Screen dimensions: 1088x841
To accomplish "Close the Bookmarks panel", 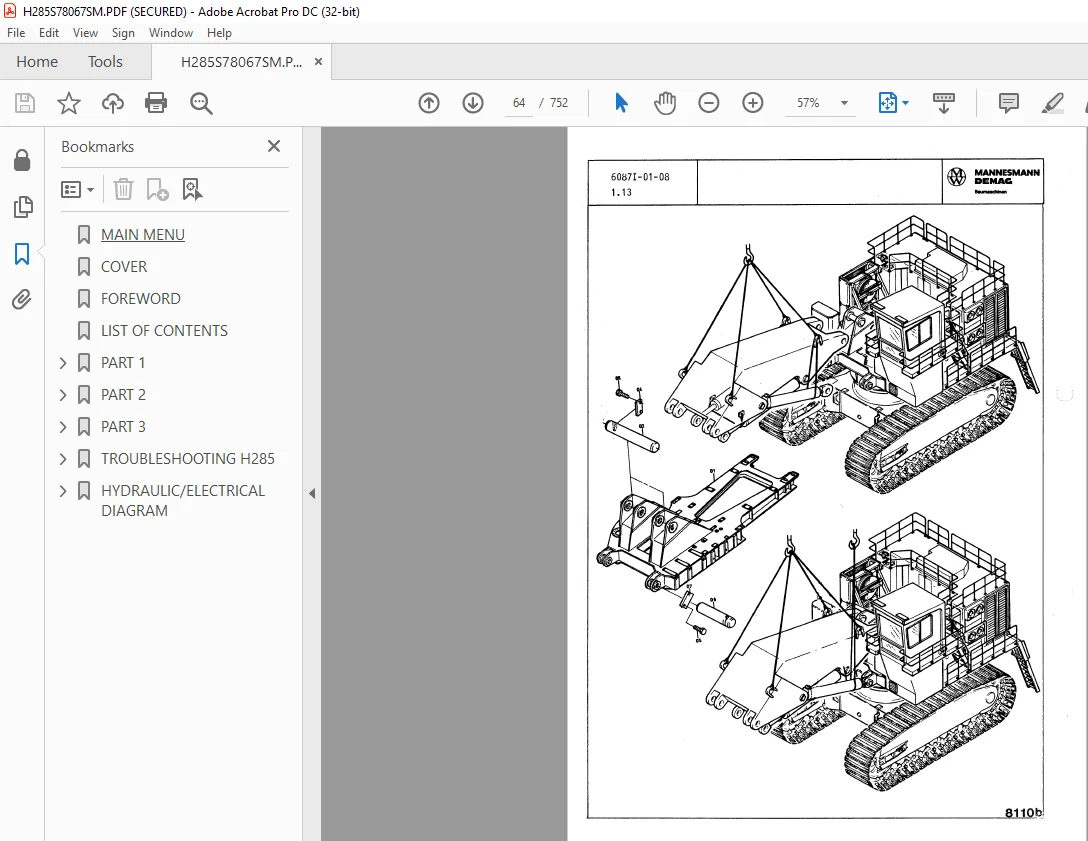I will [274, 146].
